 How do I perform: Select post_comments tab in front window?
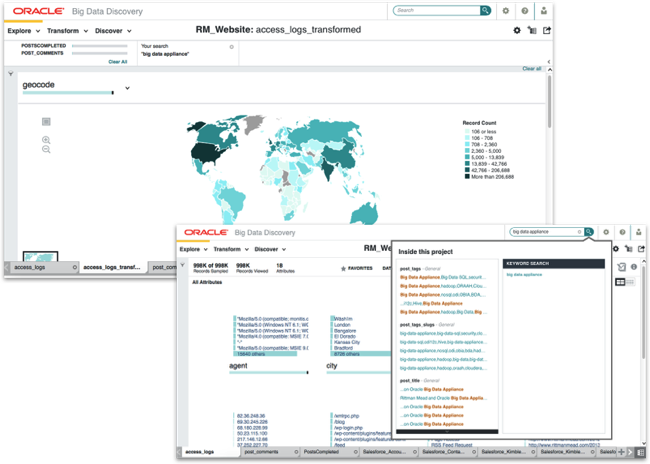(262, 452)
